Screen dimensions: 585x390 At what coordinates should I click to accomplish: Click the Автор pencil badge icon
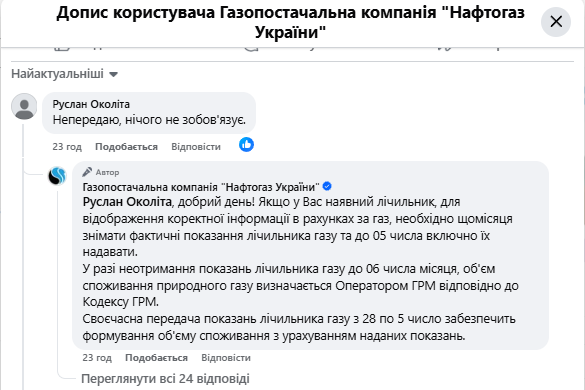(87, 172)
